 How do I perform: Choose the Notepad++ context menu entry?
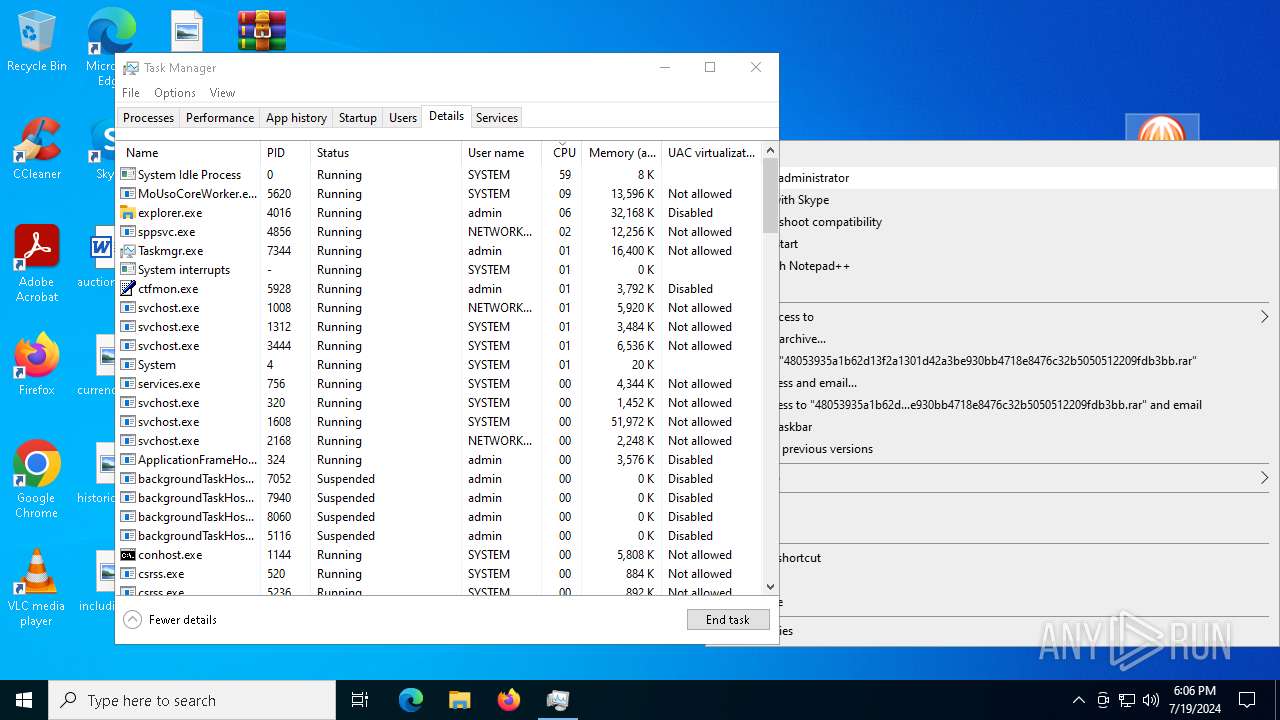coord(1027,266)
